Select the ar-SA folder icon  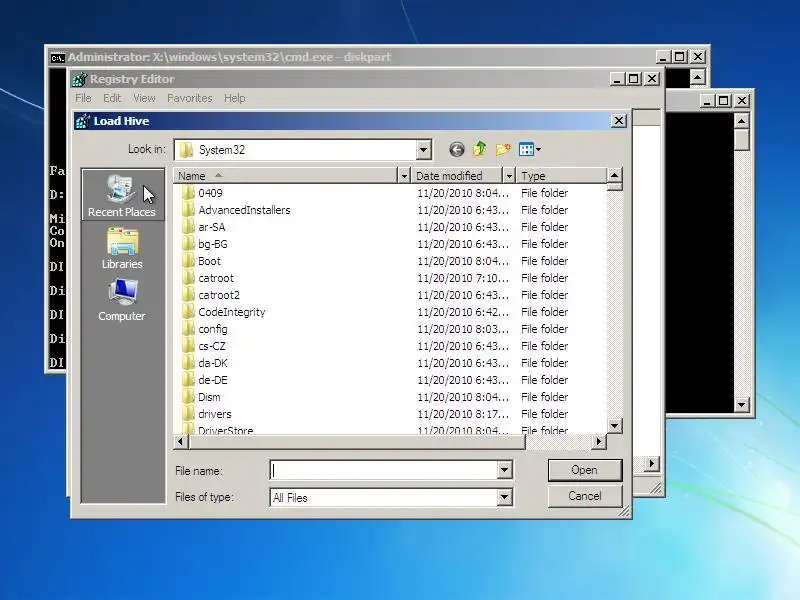click(188, 227)
